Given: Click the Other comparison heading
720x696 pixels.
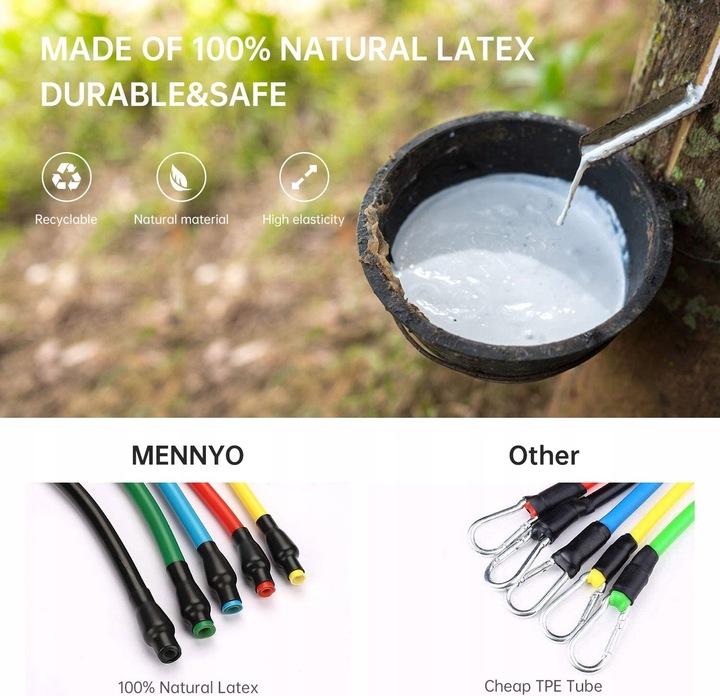Looking at the screenshot, I should point(544,455).
